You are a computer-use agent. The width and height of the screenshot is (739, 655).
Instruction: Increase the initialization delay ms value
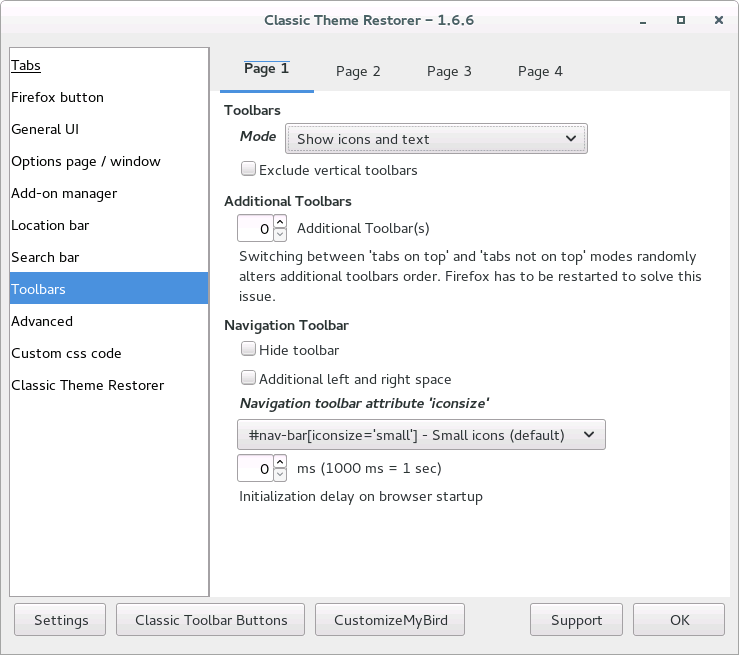280,461
